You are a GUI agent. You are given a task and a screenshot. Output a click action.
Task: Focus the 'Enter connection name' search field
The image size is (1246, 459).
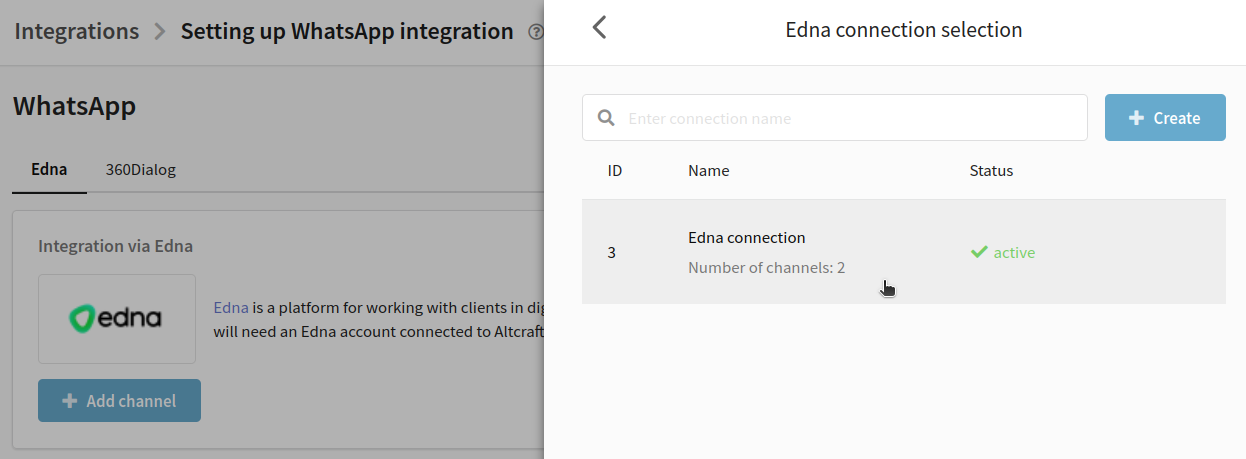834,118
